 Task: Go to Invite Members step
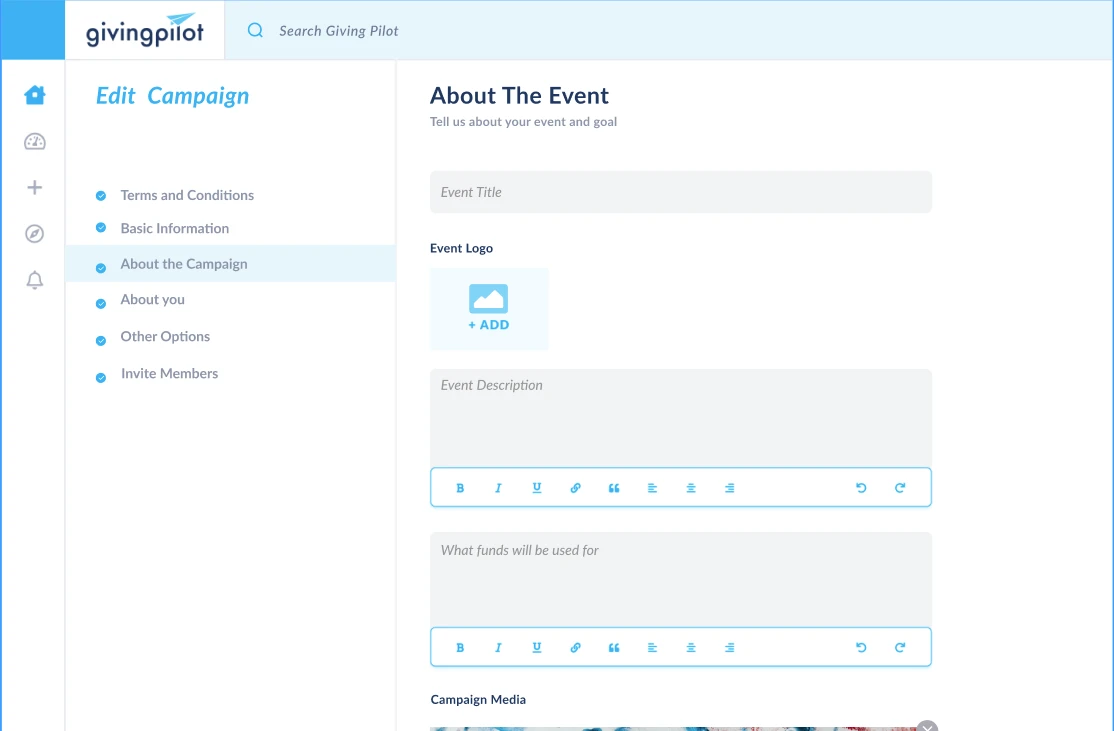point(169,374)
